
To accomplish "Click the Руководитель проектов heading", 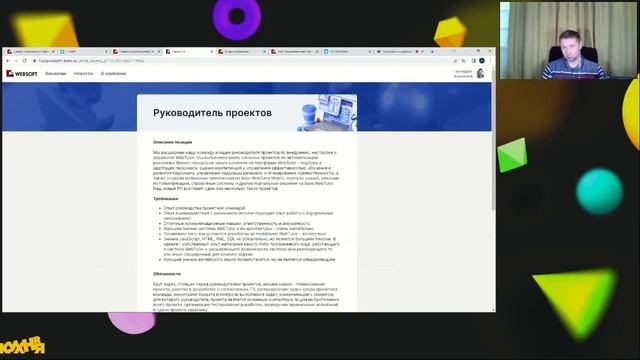I will [212, 113].
